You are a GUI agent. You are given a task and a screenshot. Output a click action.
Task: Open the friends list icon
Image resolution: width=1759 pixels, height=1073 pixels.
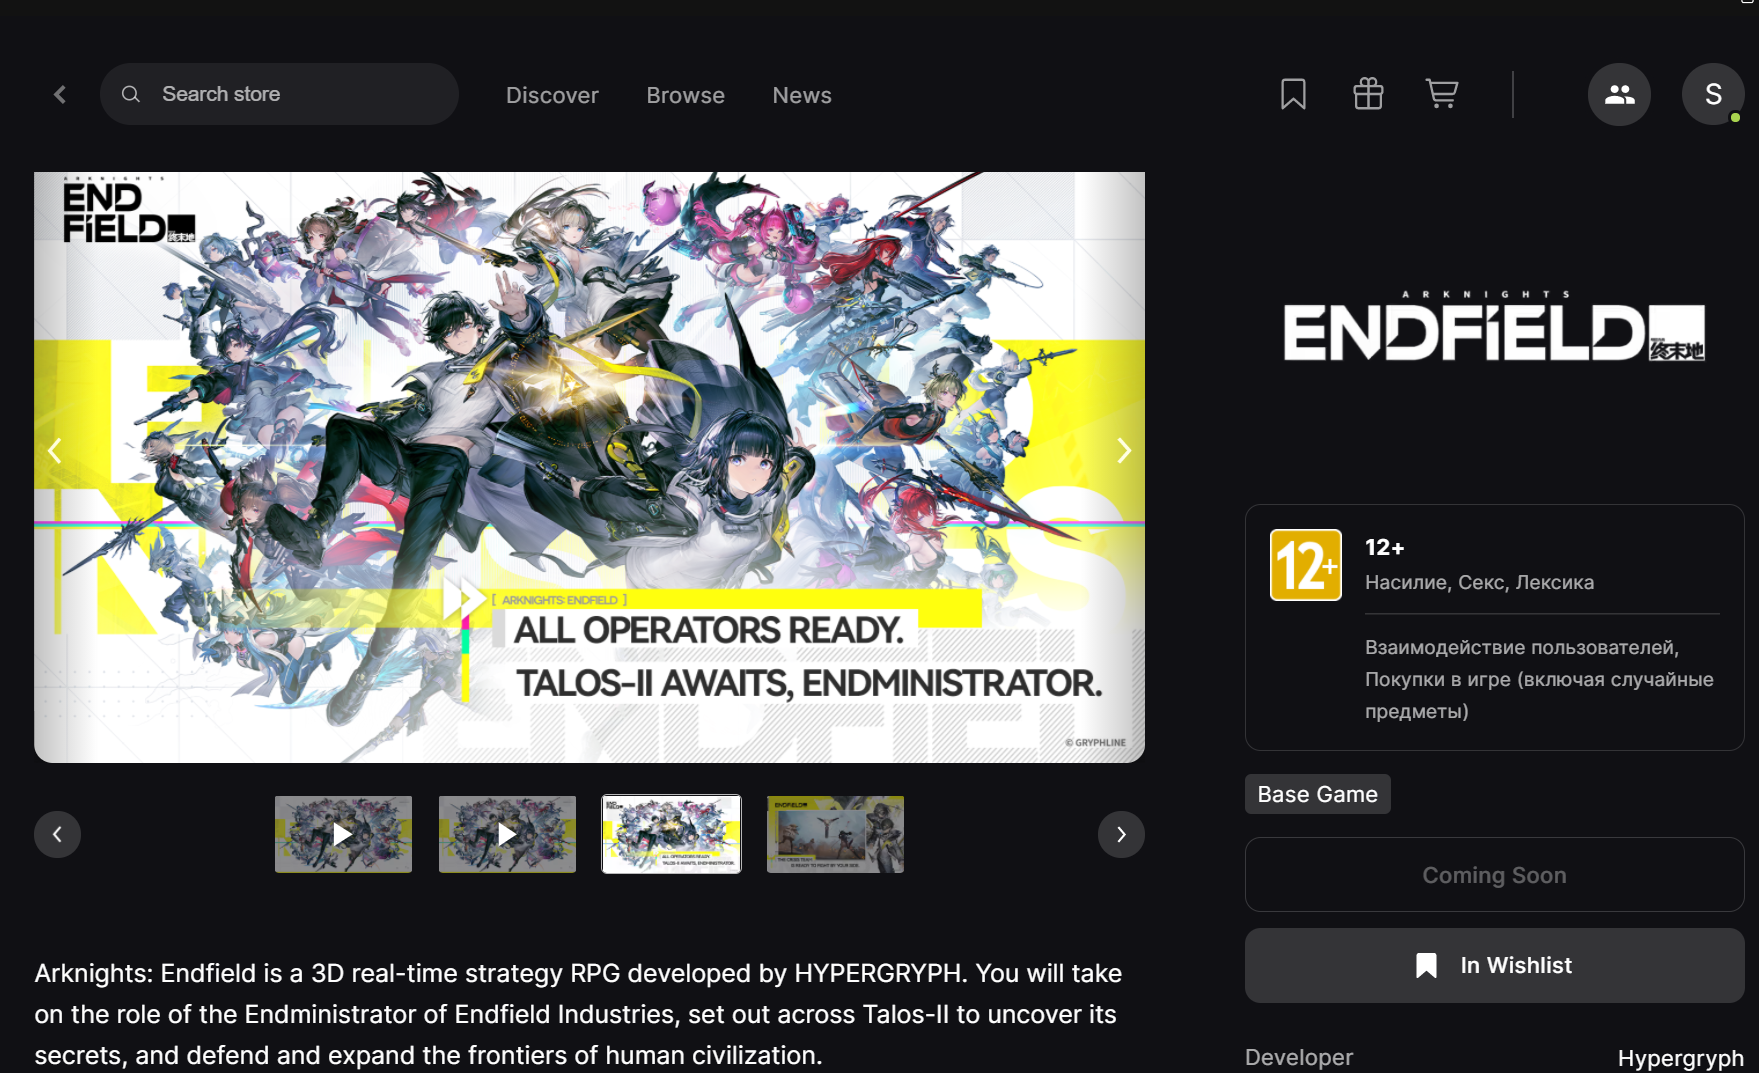(x=1619, y=94)
